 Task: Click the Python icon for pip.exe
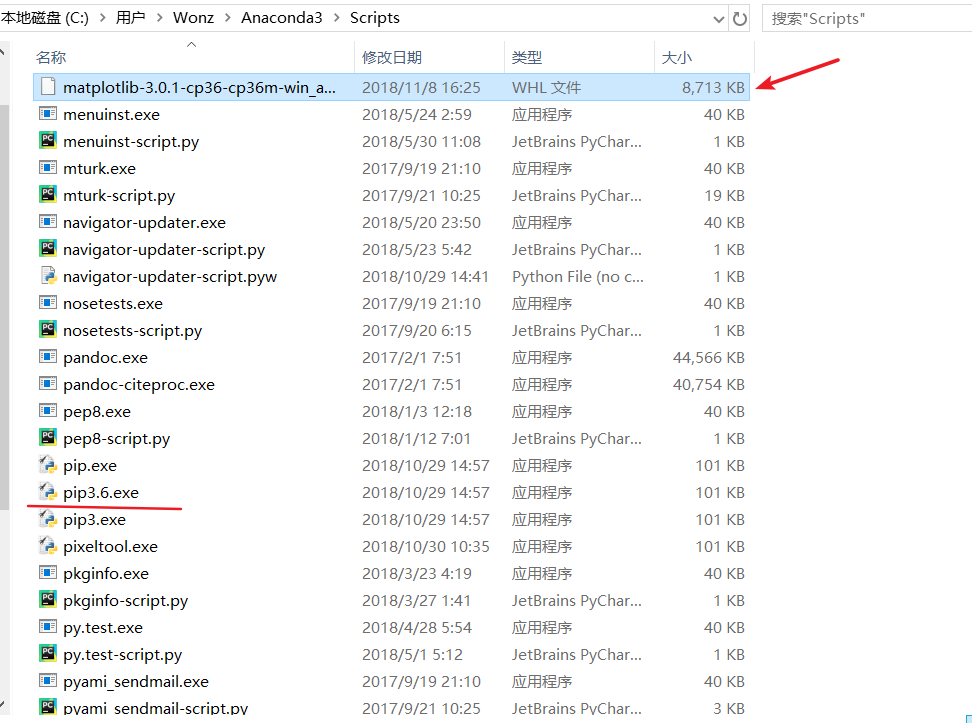48,465
